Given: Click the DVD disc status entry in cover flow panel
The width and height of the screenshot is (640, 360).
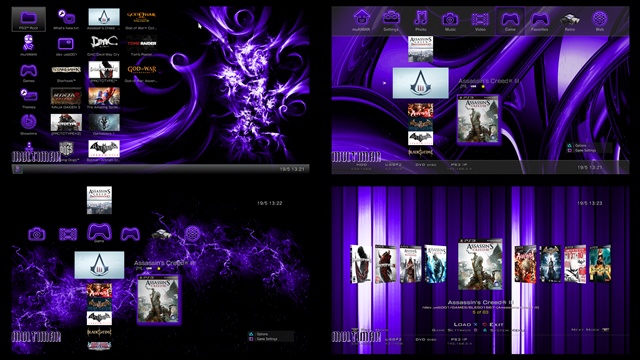Looking at the screenshot, I should [x=426, y=341].
